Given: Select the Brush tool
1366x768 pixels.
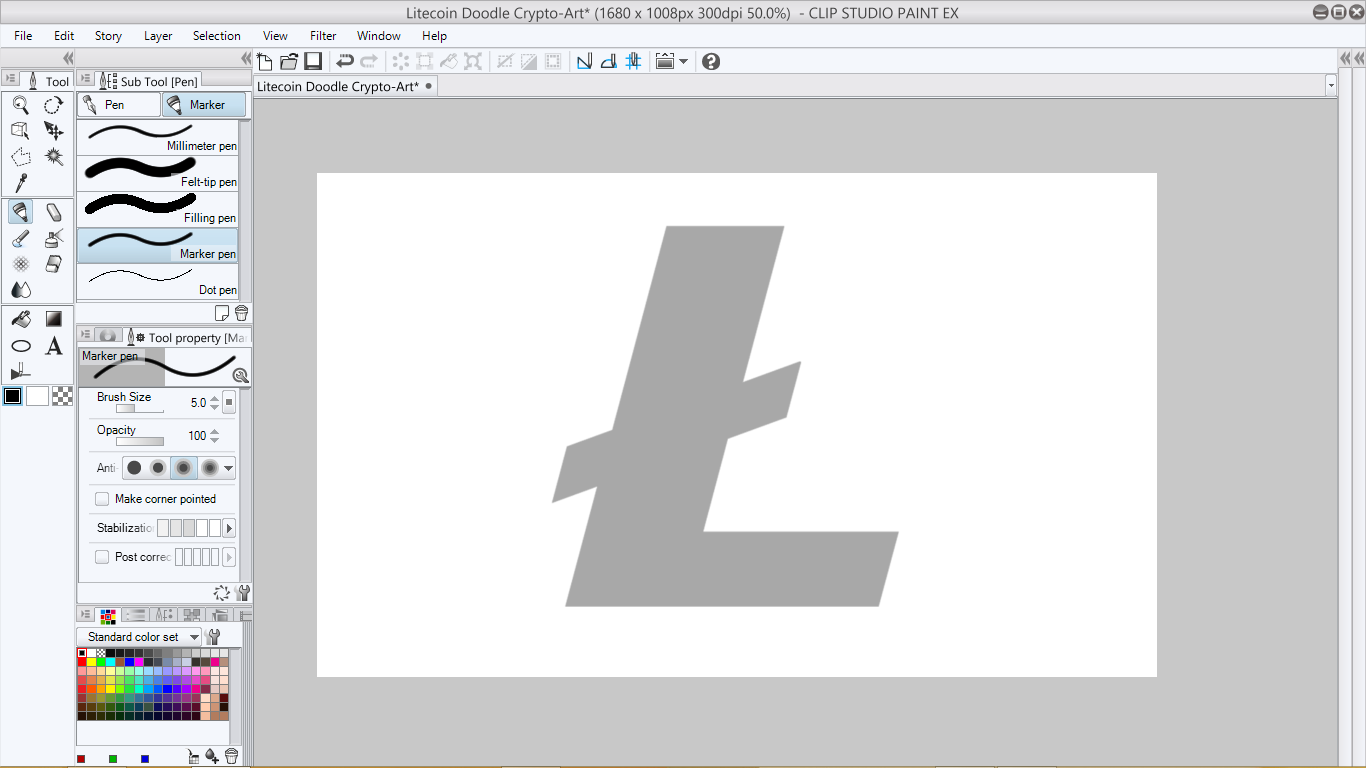Looking at the screenshot, I should 21,238.
